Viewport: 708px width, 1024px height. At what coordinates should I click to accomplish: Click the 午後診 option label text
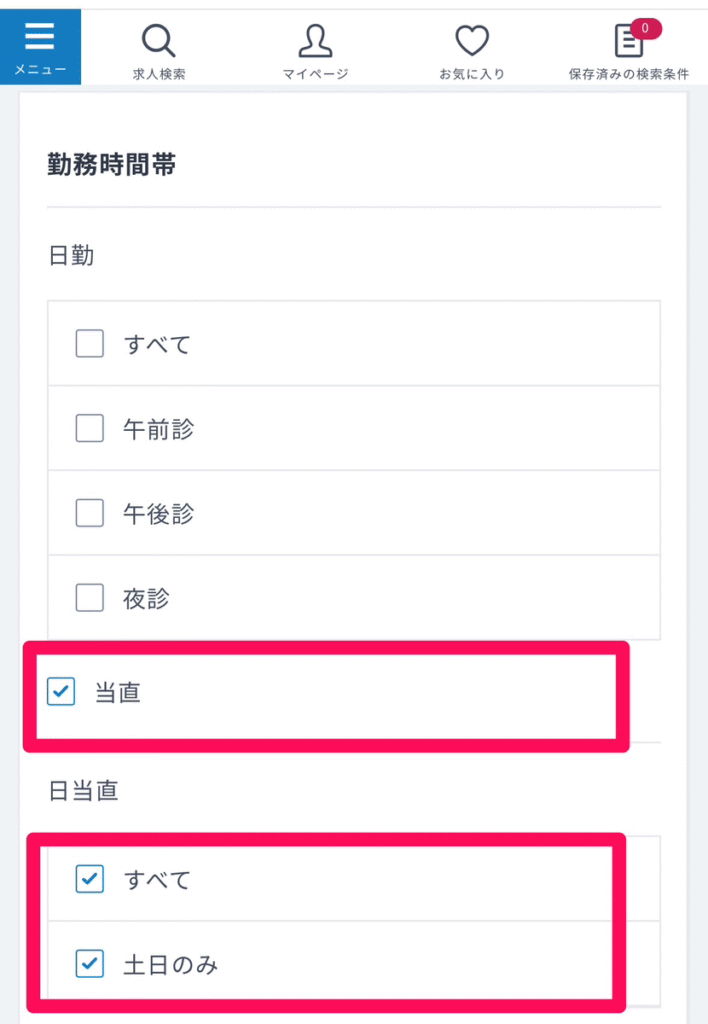point(159,514)
